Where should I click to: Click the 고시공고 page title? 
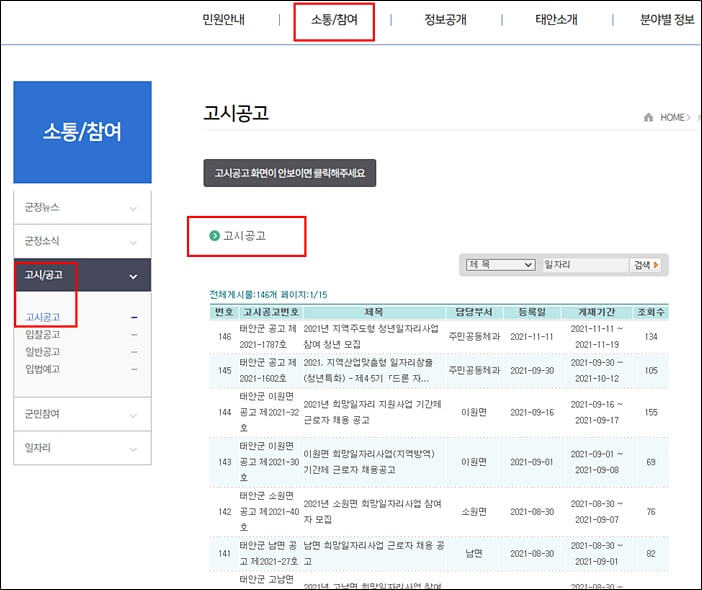pyautogui.click(x=236, y=113)
